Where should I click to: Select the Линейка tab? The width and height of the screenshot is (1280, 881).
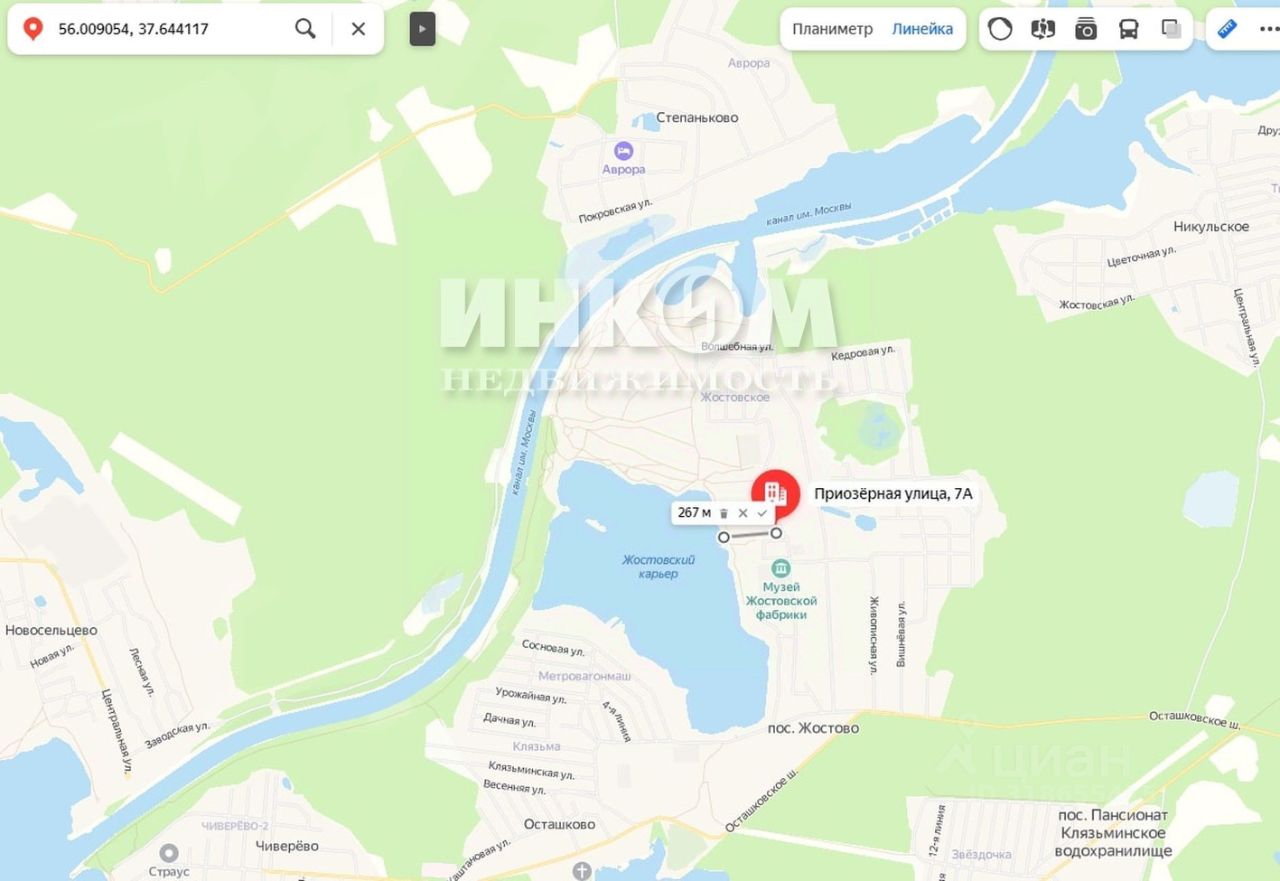(922, 29)
